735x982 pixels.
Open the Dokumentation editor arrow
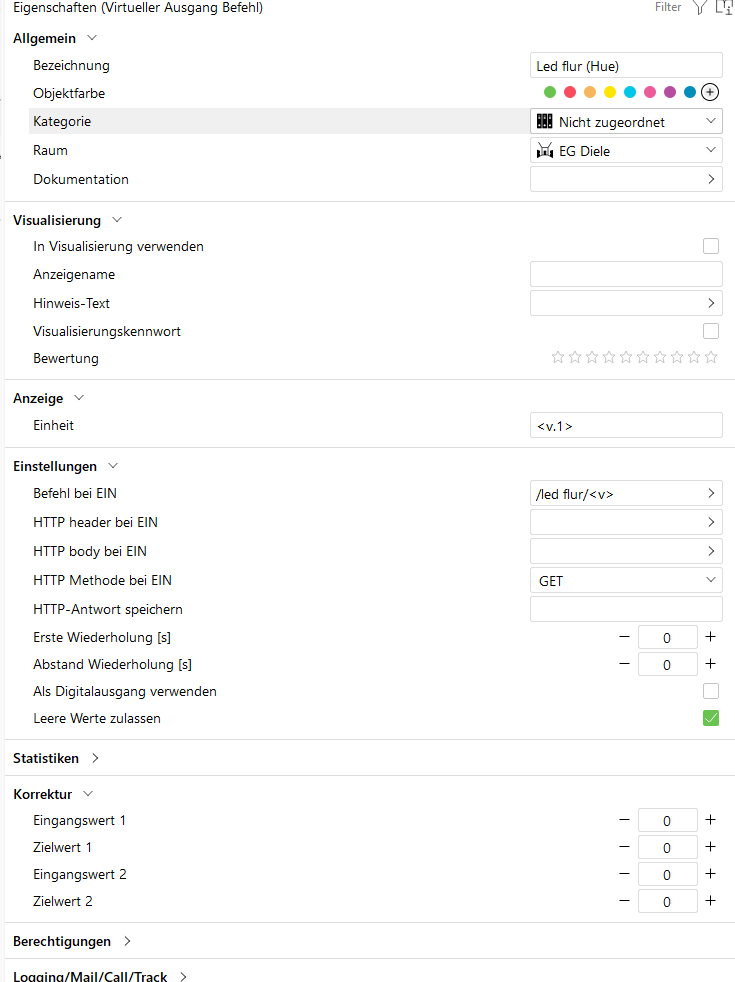[711, 179]
